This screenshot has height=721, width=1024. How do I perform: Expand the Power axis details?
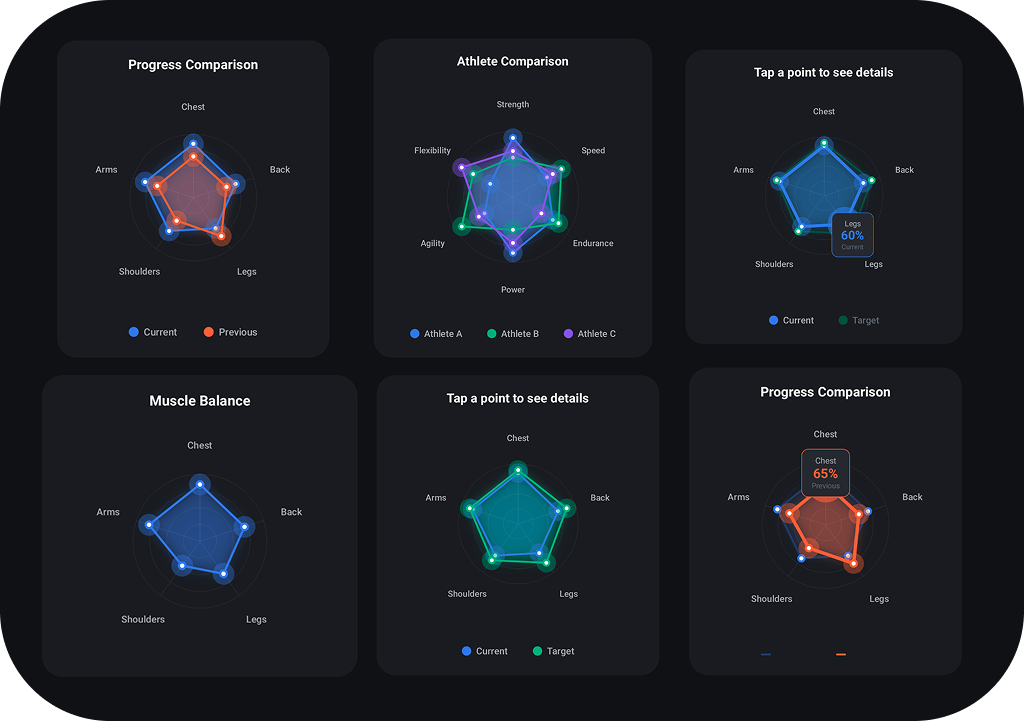point(513,289)
